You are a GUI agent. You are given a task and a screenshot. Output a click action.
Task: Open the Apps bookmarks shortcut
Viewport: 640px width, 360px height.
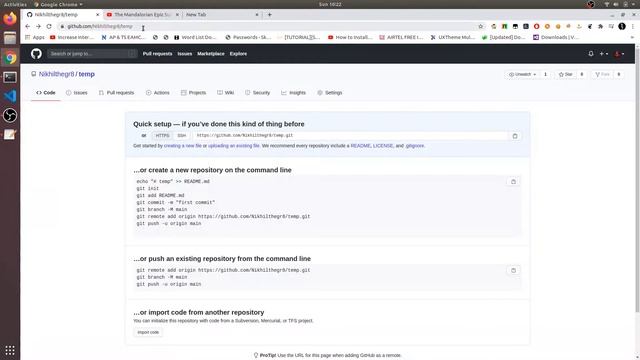[x=35, y=37]
